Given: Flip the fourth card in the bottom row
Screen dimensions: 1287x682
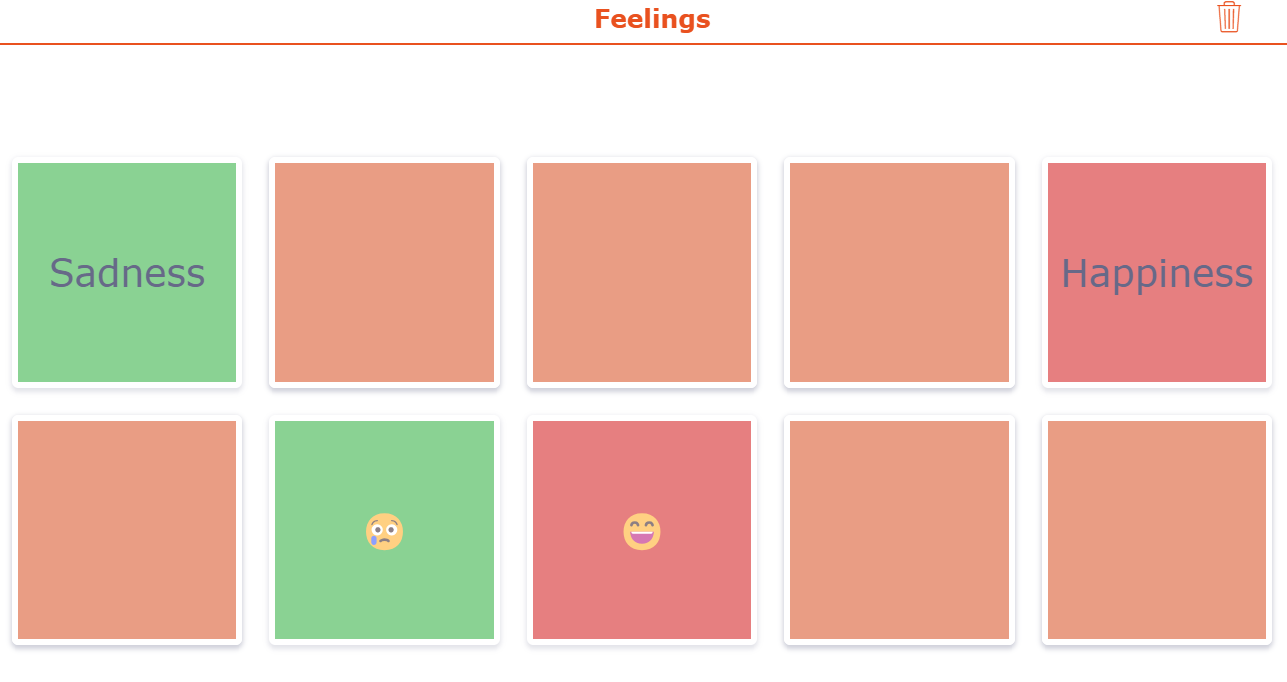Looking at the screenshot, I should coord(899,530).
